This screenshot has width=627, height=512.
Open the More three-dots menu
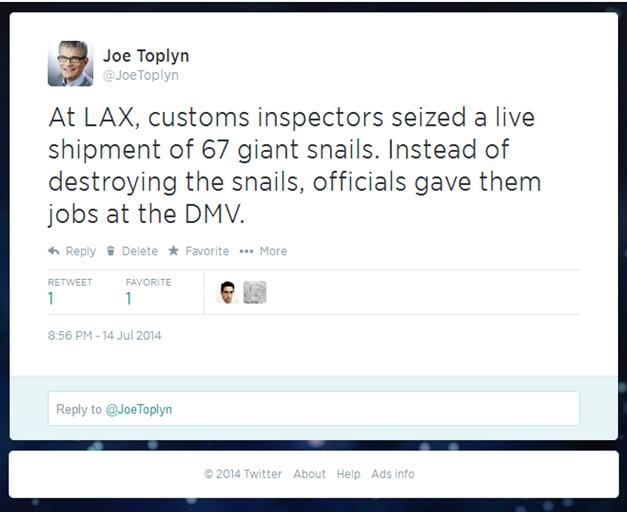(x=246, y=251)
